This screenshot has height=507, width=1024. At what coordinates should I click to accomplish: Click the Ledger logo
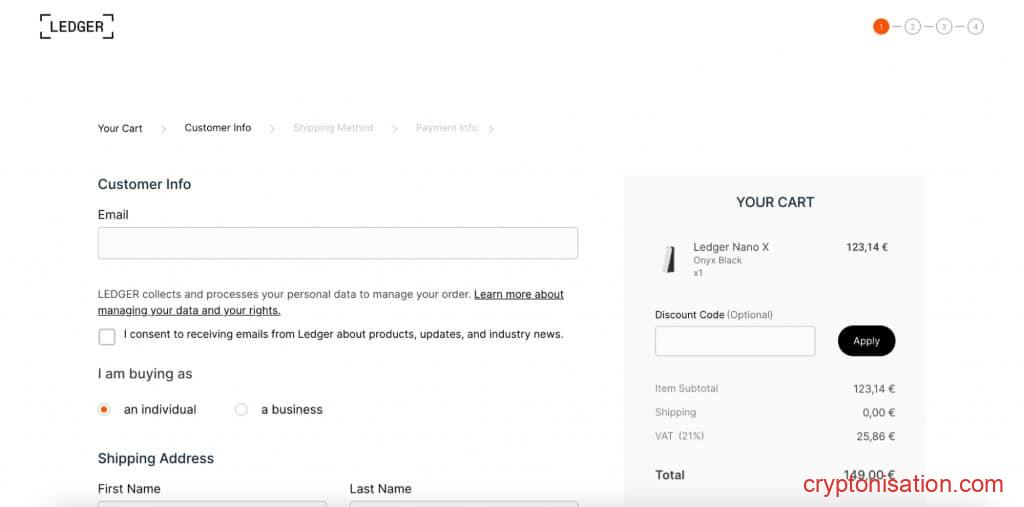77,27
